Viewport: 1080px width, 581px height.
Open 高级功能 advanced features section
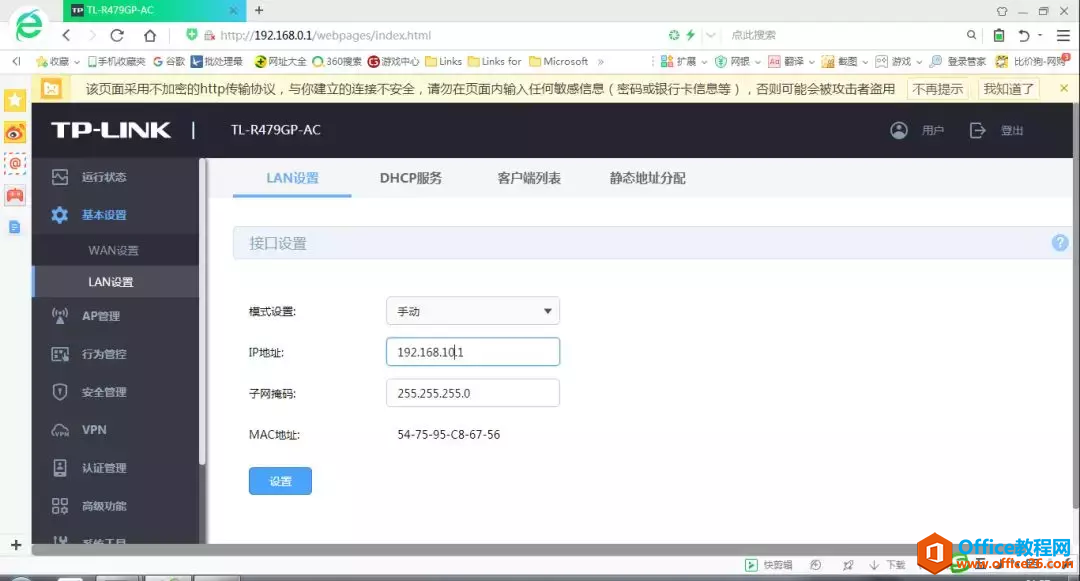[x=103, y=506]
